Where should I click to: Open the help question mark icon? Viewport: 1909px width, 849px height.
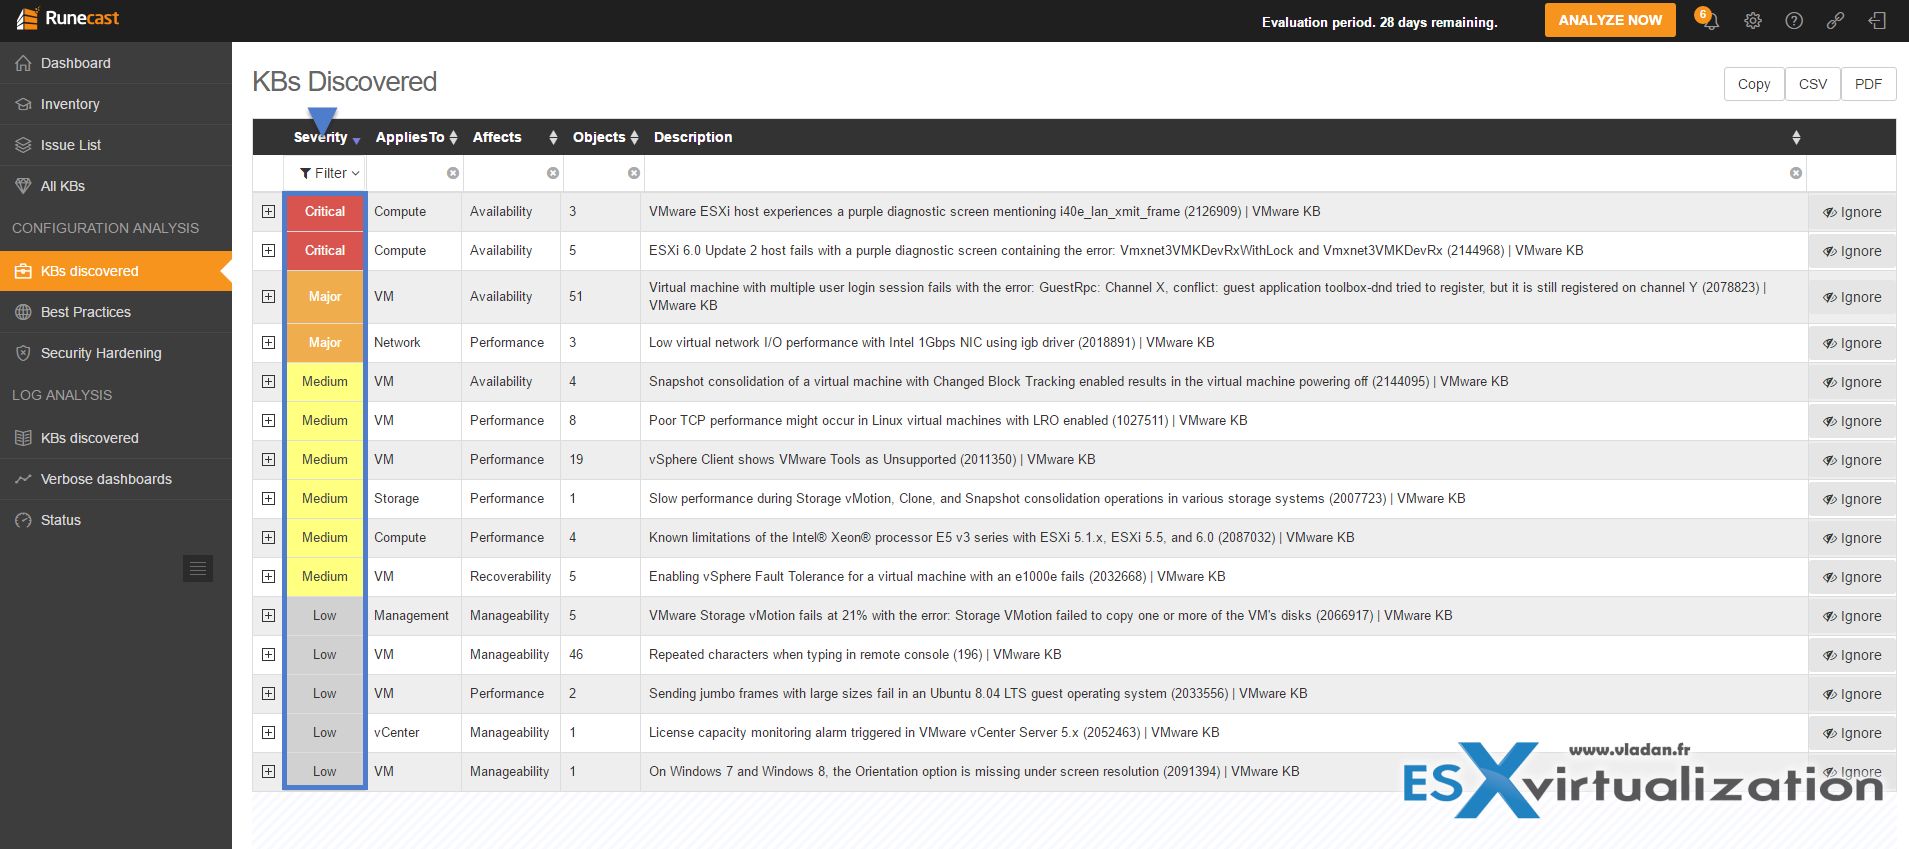1794,20
